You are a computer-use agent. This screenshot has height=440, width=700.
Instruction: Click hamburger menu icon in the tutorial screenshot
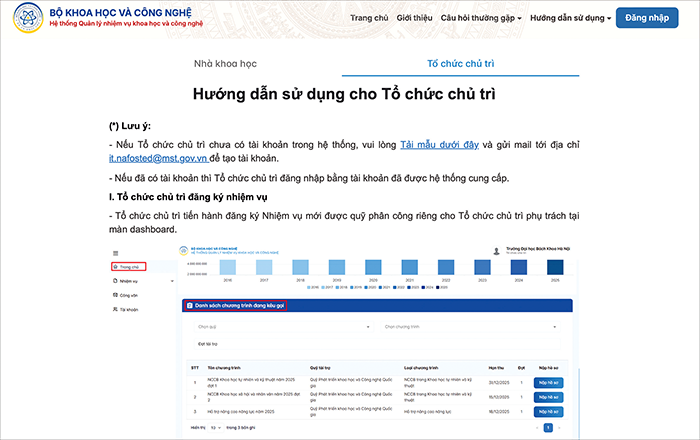pos(115,254)
